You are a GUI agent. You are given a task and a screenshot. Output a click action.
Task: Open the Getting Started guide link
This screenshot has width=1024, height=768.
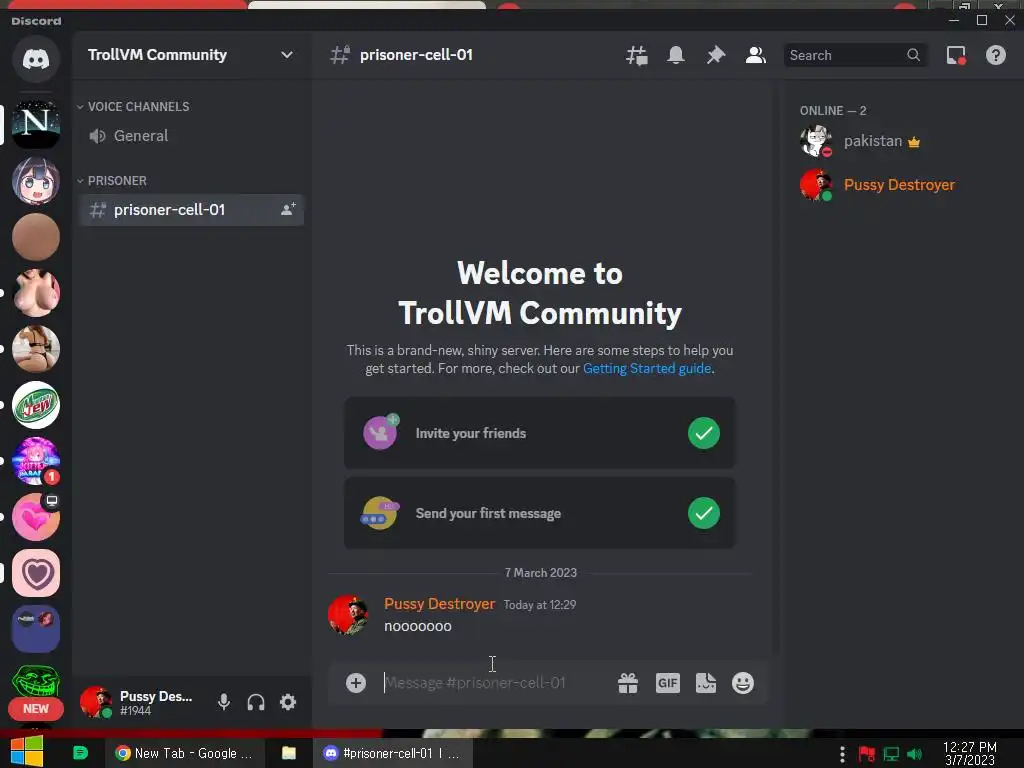click(x=647, y=368)
